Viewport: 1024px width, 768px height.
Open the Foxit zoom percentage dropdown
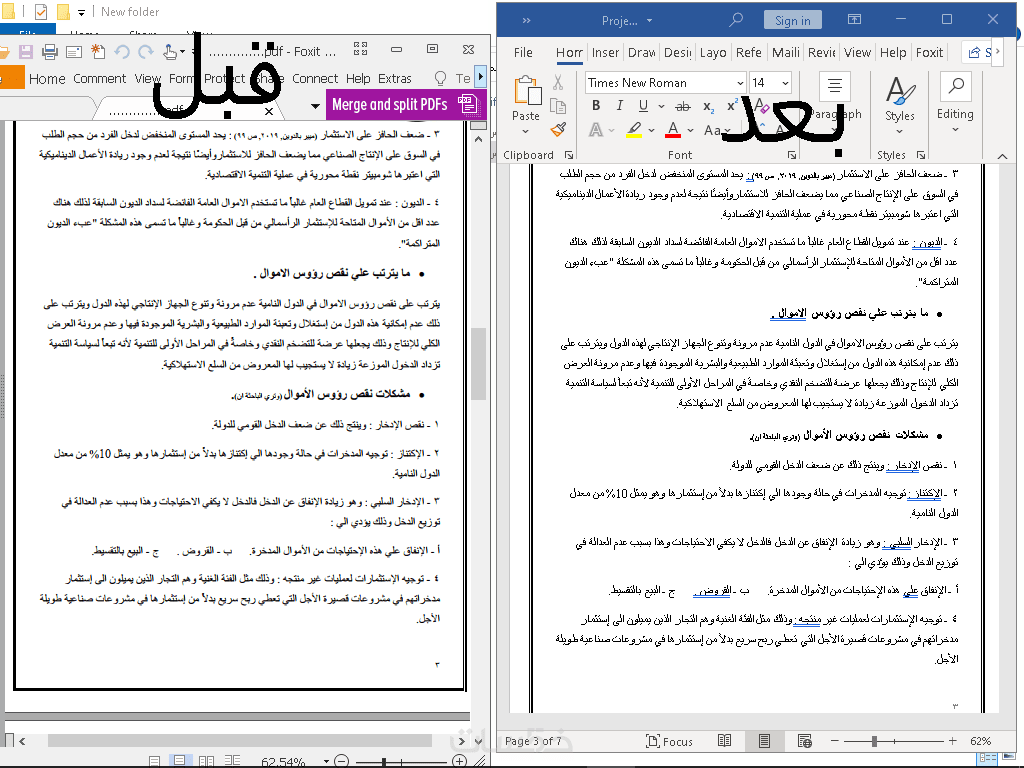click(x=326, y=761)
